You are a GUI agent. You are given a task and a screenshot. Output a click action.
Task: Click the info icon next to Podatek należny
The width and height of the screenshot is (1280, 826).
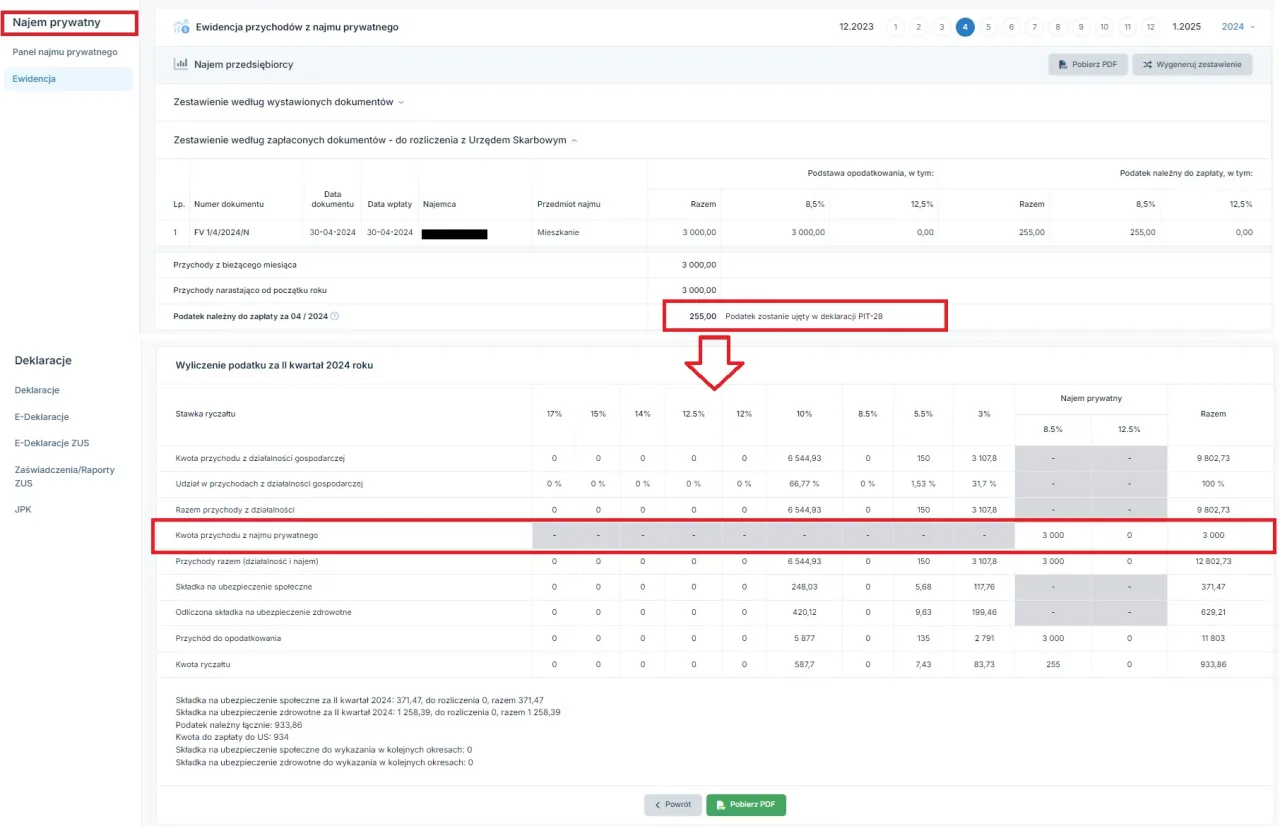(334, 316)
